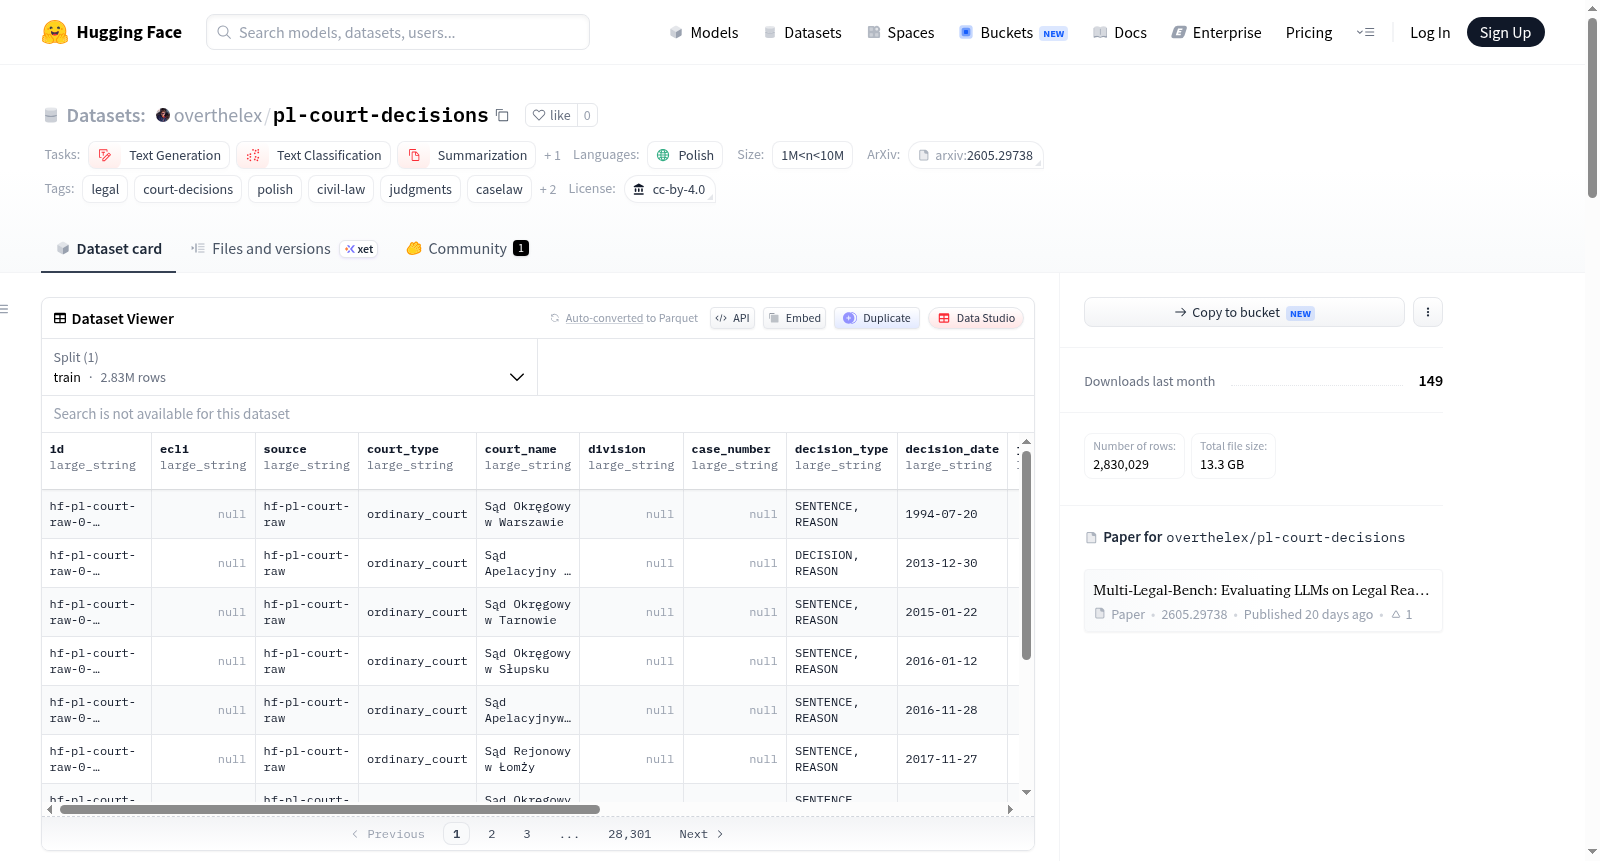The image size is (1600, 861).
Task: Click the judgments tag
Action: 420,189
